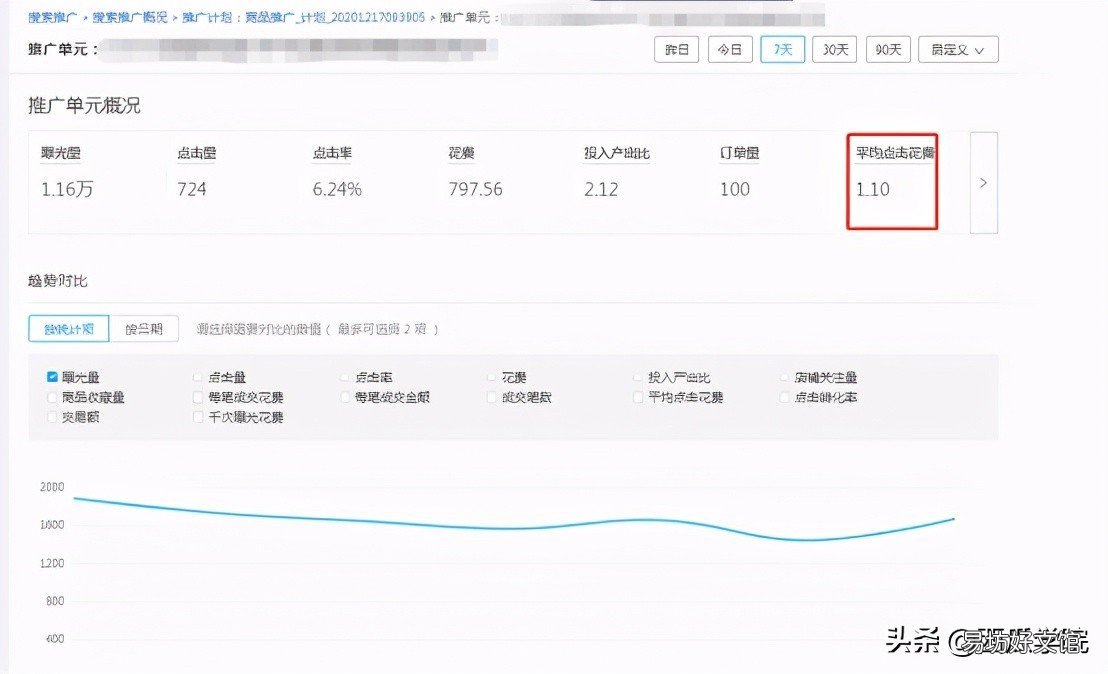
Task: Enable the 点击率 checkbox in trend options
Action: tap(344, 377)
